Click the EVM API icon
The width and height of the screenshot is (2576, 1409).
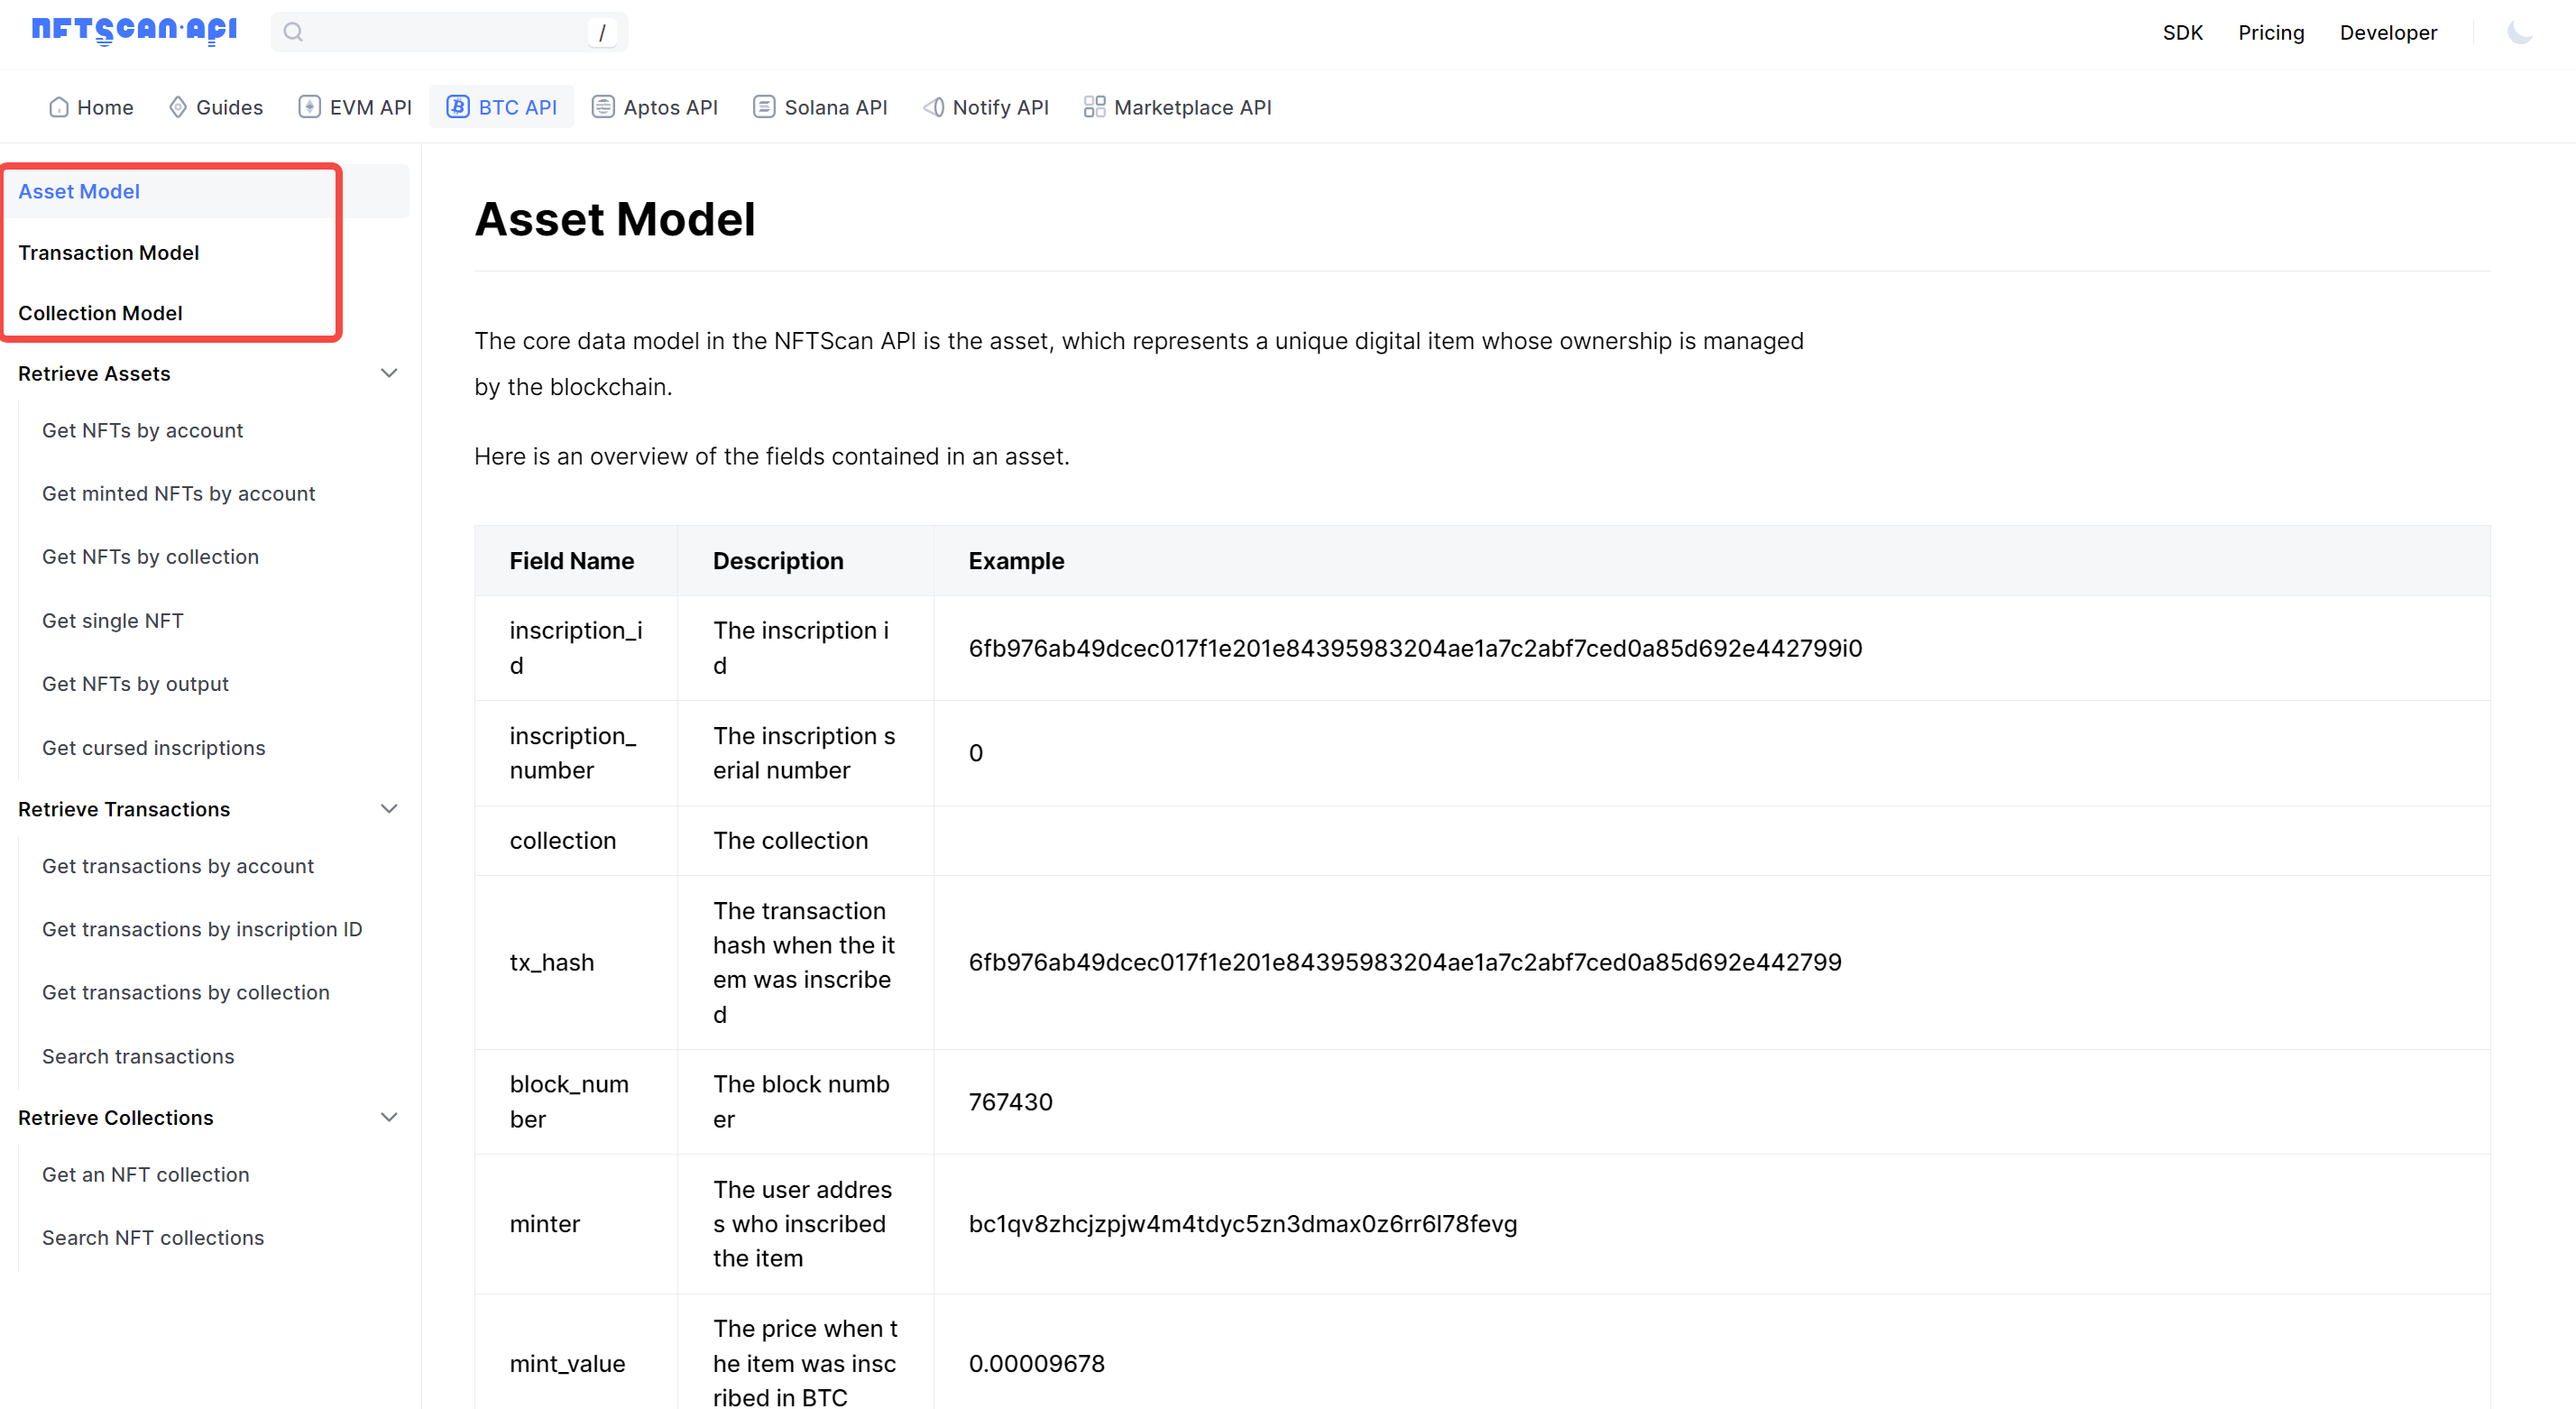309,107
